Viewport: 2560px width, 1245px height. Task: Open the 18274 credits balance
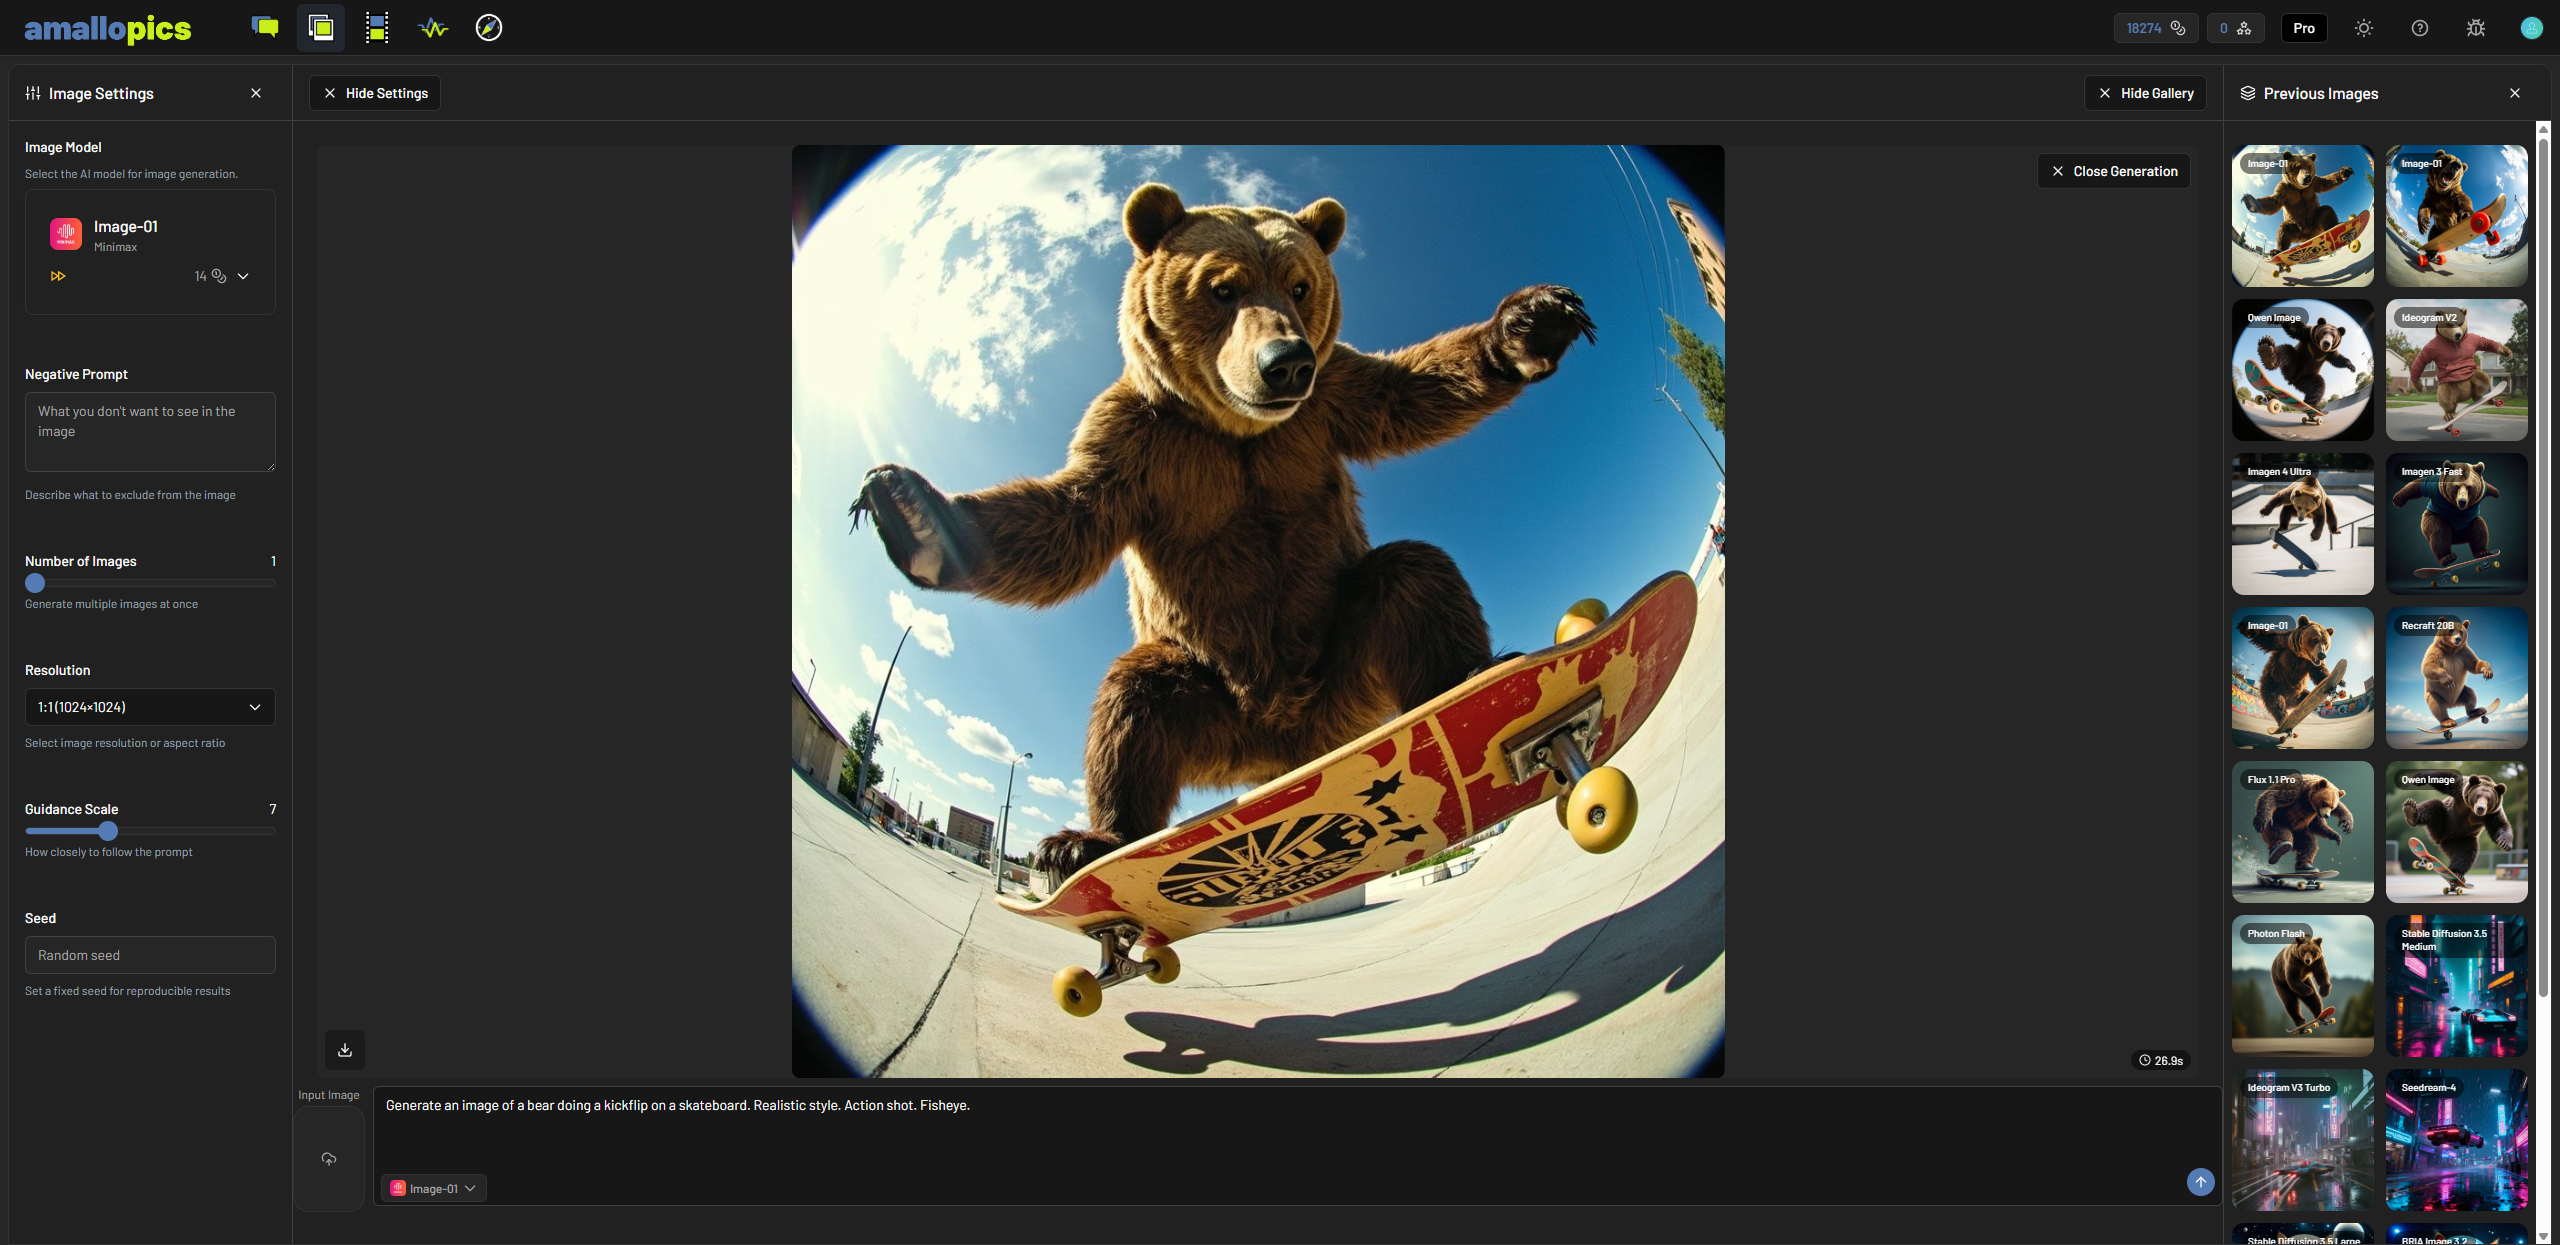[x=2155, y=28]
